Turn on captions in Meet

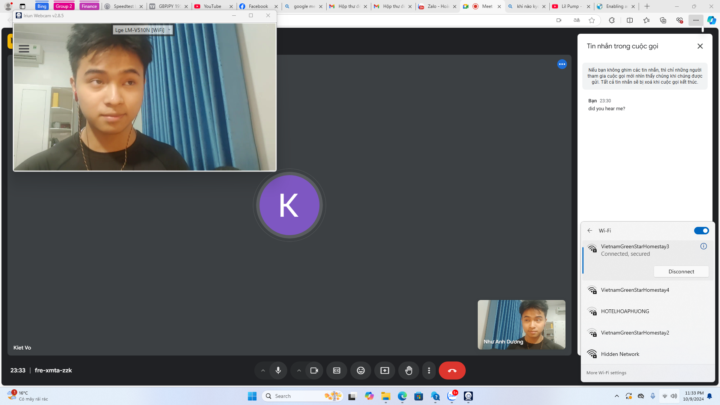337,371
